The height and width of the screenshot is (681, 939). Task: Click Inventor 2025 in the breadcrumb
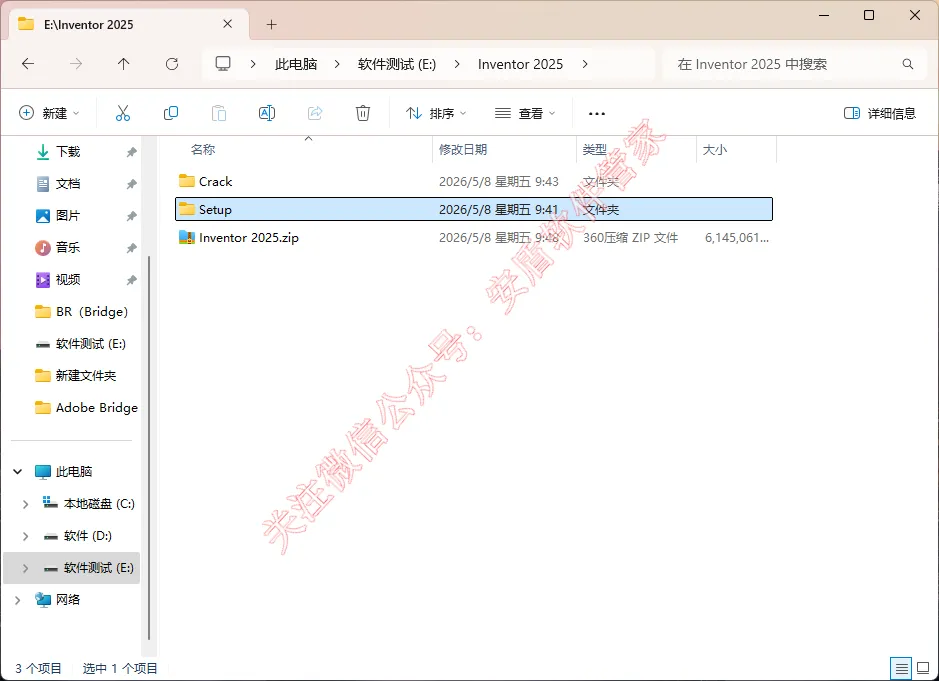[x=520, y=64]
